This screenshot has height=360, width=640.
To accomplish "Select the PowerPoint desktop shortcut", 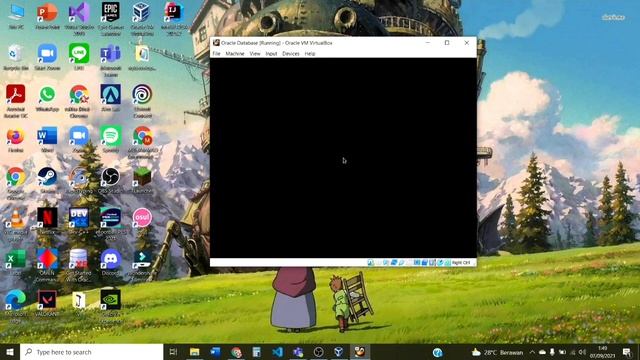I will (47, 17).
